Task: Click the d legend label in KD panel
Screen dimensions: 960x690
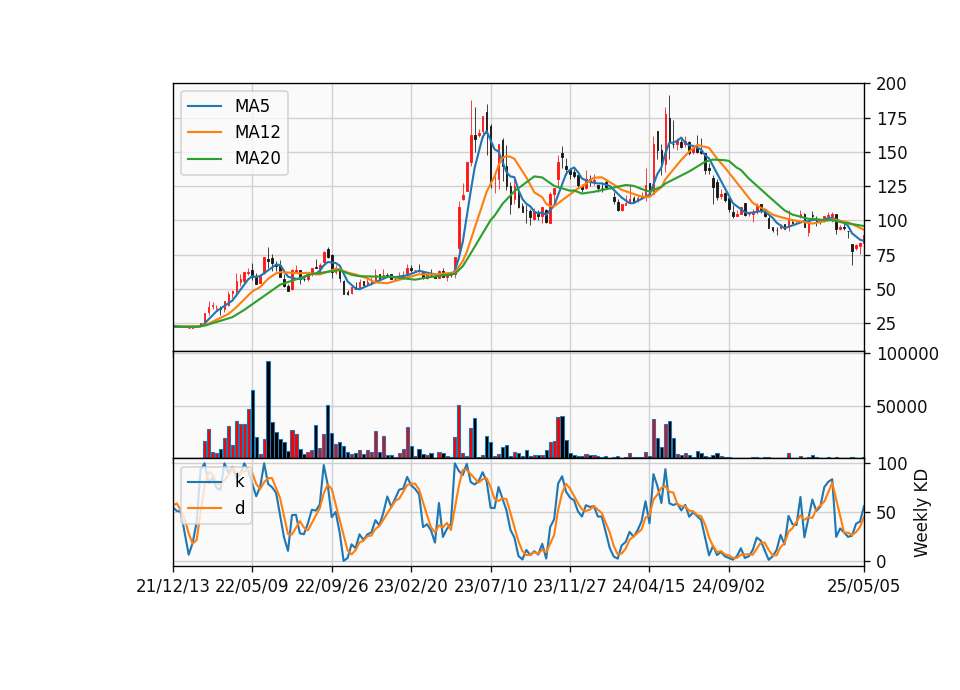Action: [x=240, y=508]
